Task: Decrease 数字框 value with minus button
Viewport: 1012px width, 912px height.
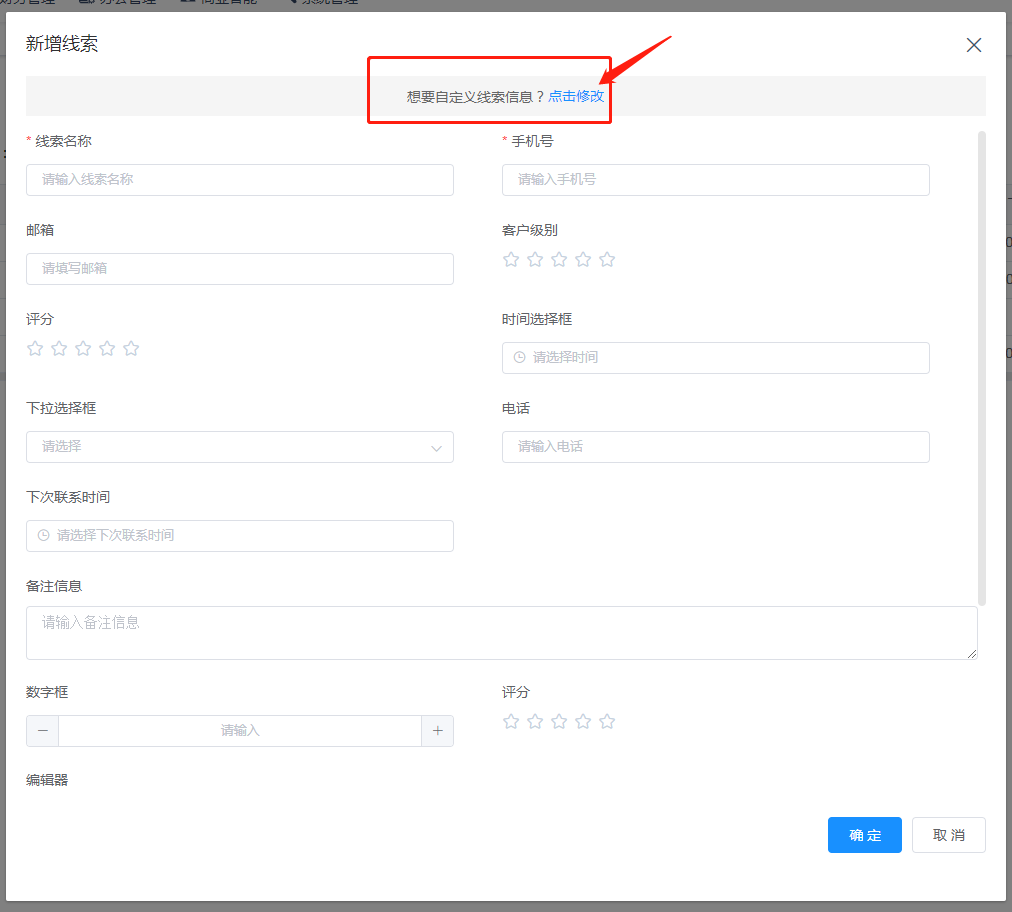Action: (x=43, y=731)
